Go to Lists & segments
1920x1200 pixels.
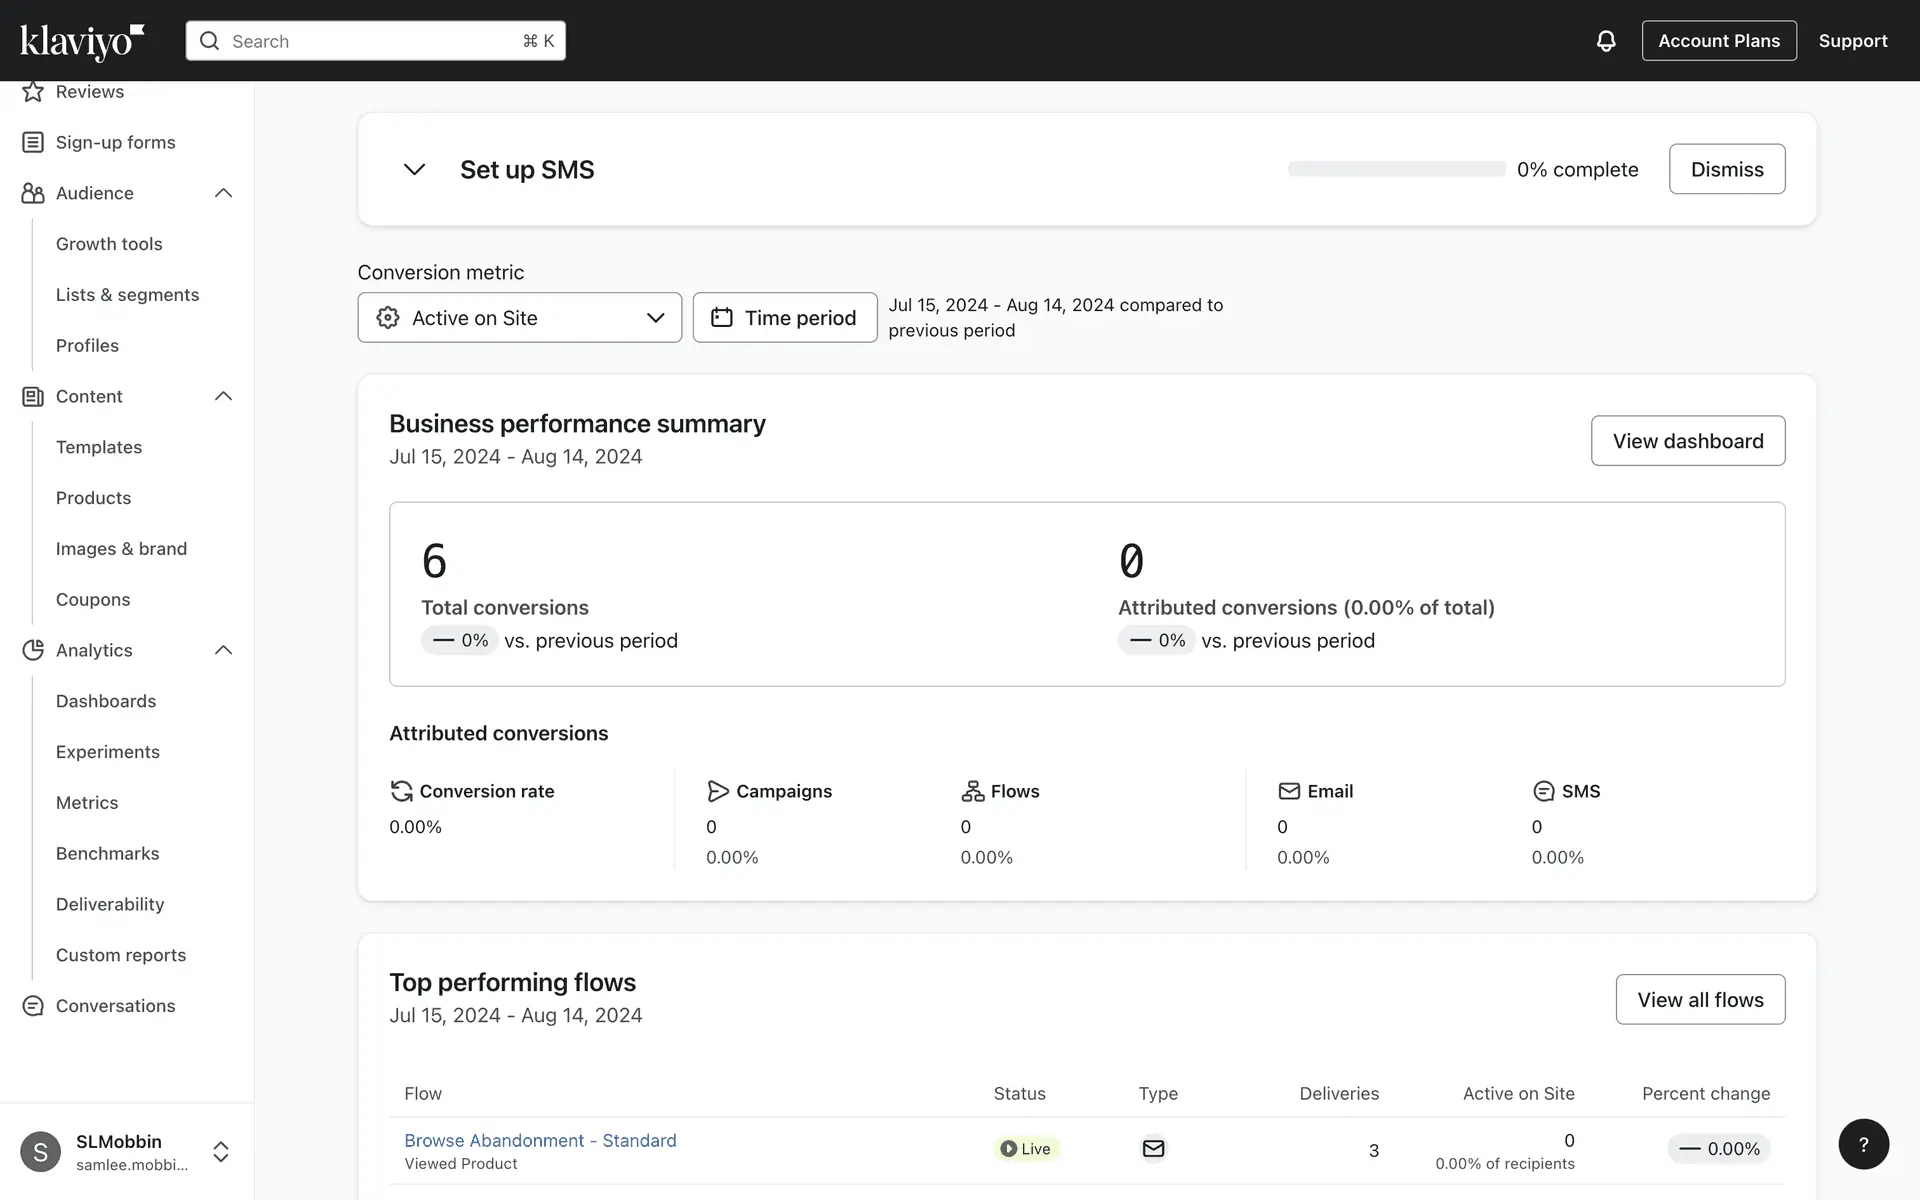pyautogui.click(x=127, y=295)
